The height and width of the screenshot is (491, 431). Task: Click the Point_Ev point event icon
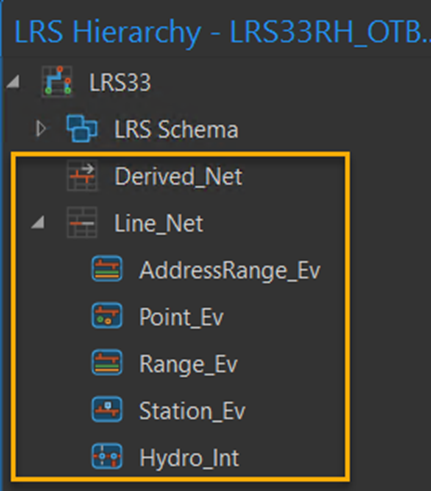107,316
